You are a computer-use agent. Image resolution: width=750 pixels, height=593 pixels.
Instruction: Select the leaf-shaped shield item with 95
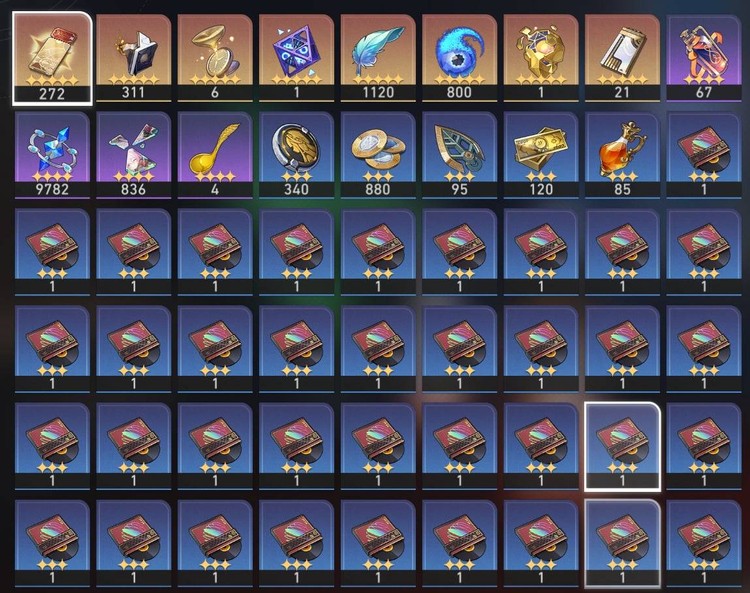(x=459, y=155)
